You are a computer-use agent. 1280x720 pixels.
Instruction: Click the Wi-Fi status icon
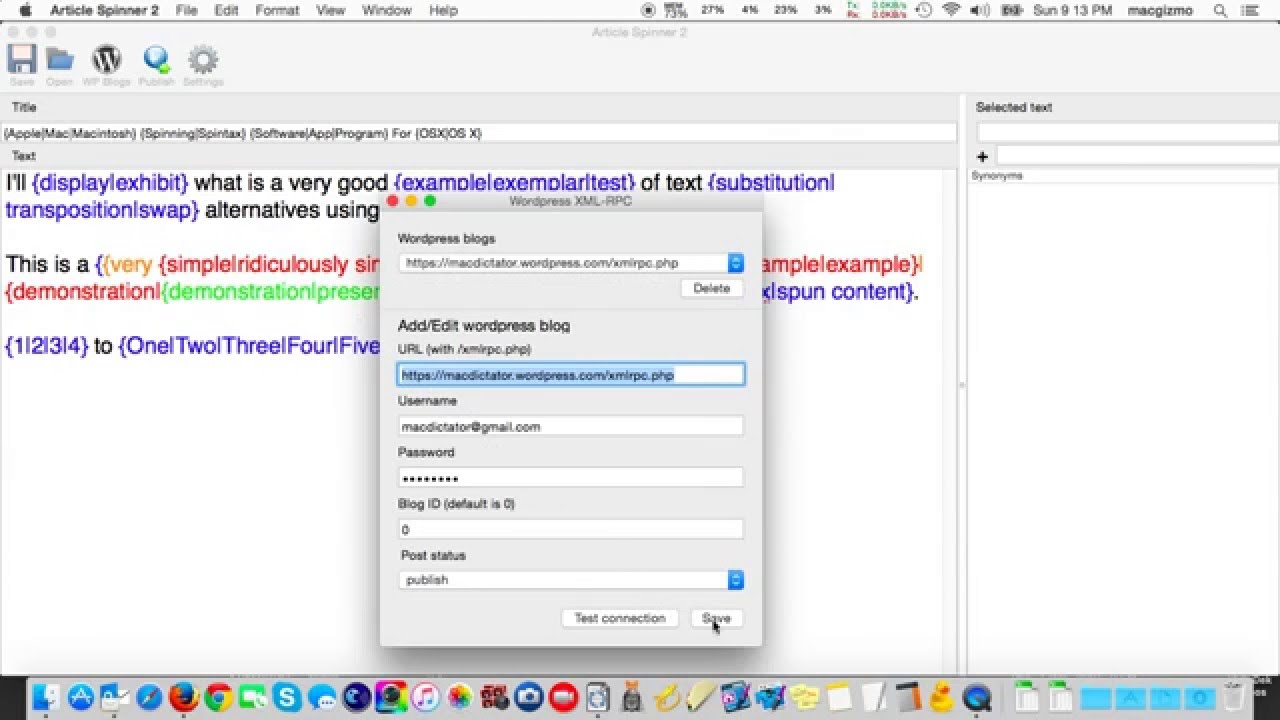[951, 10]
